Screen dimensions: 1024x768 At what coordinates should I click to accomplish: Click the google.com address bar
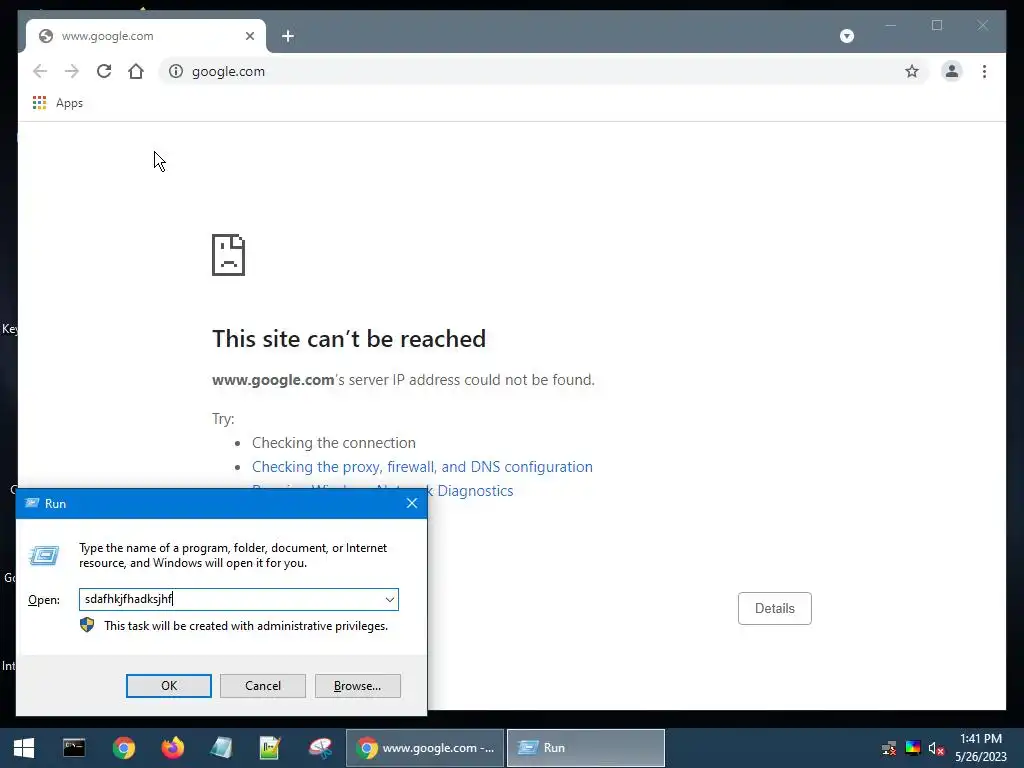[x=543, y=71]
